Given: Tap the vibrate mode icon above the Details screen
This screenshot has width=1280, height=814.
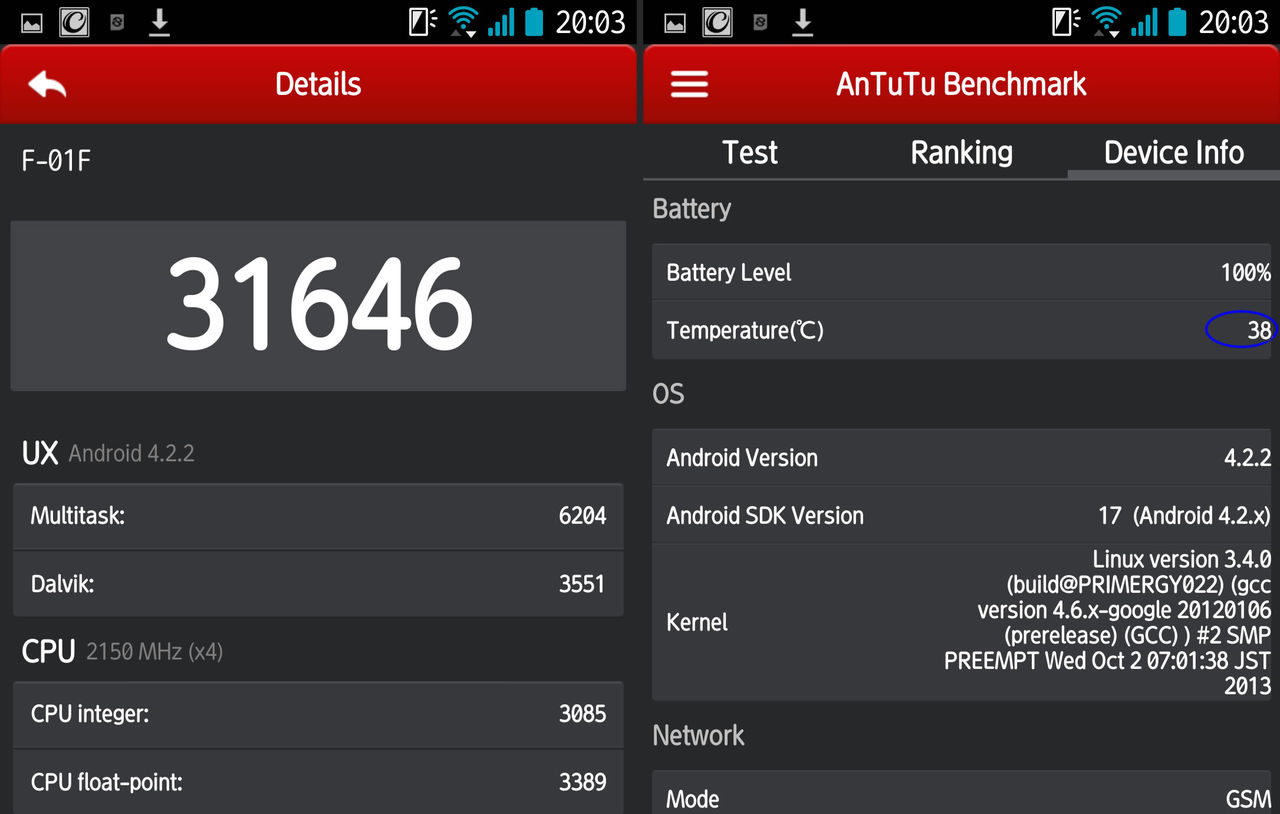Looking at the screenshot, I should click(x=424, y=21).
